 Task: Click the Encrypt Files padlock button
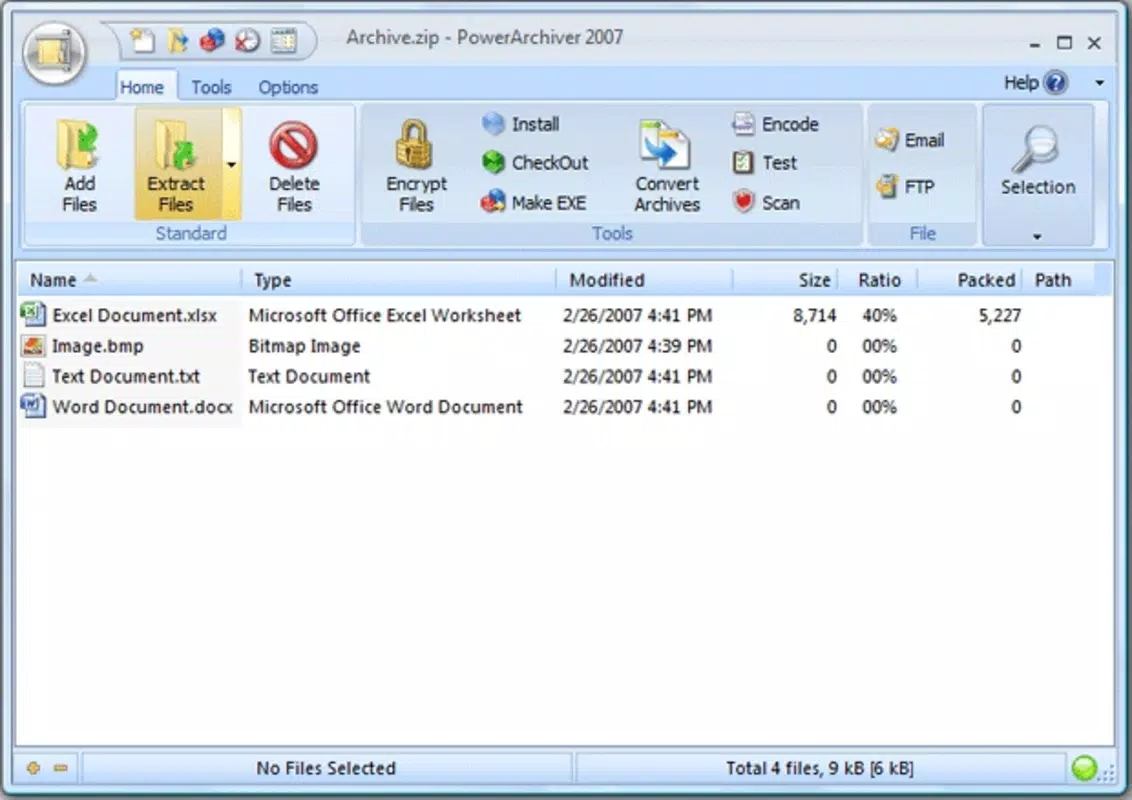coord(416,165)
